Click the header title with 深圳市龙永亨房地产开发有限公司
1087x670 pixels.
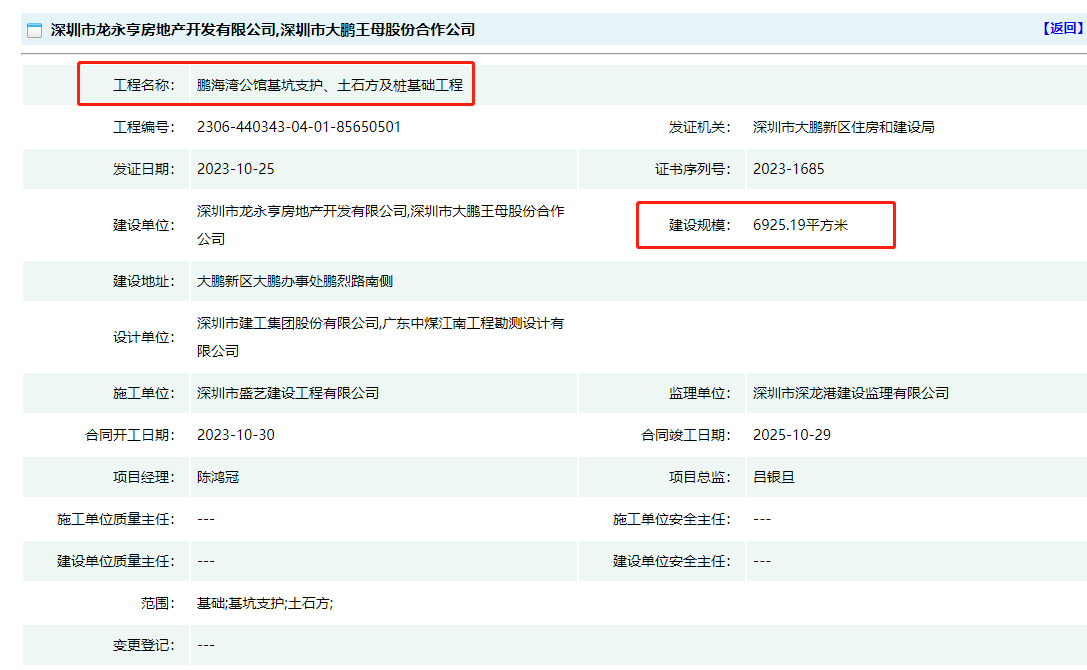coord(262,30)
